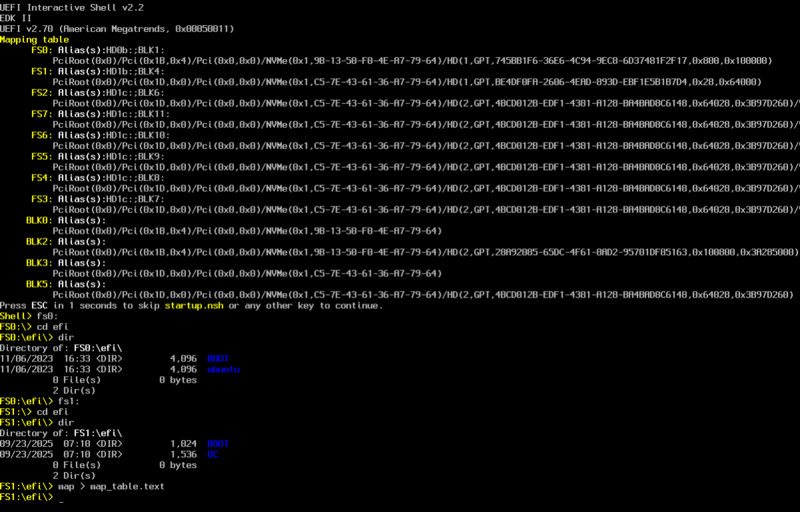
Task: Click 'Directory of: FS0:\efi\' line
Action: click(x=61, y=348)
